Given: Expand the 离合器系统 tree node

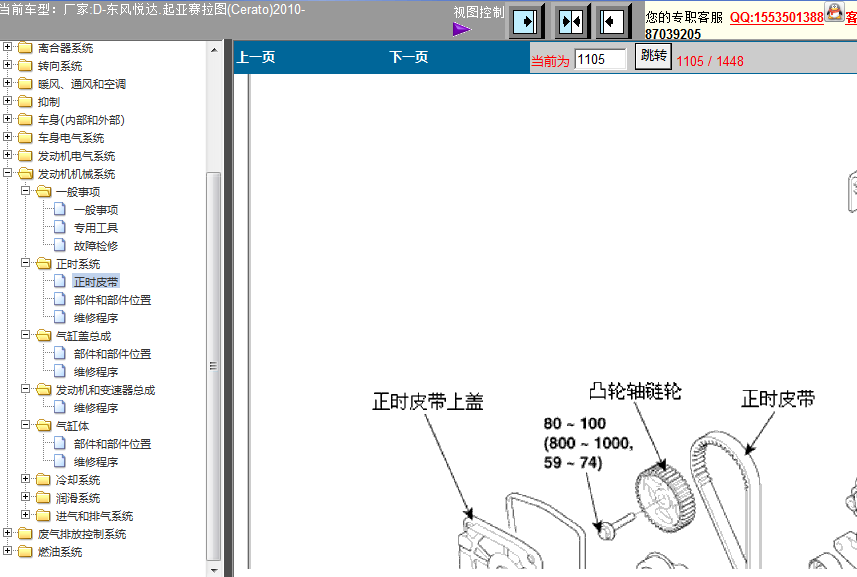Looking at the screenshot, I should coord(9,48).
